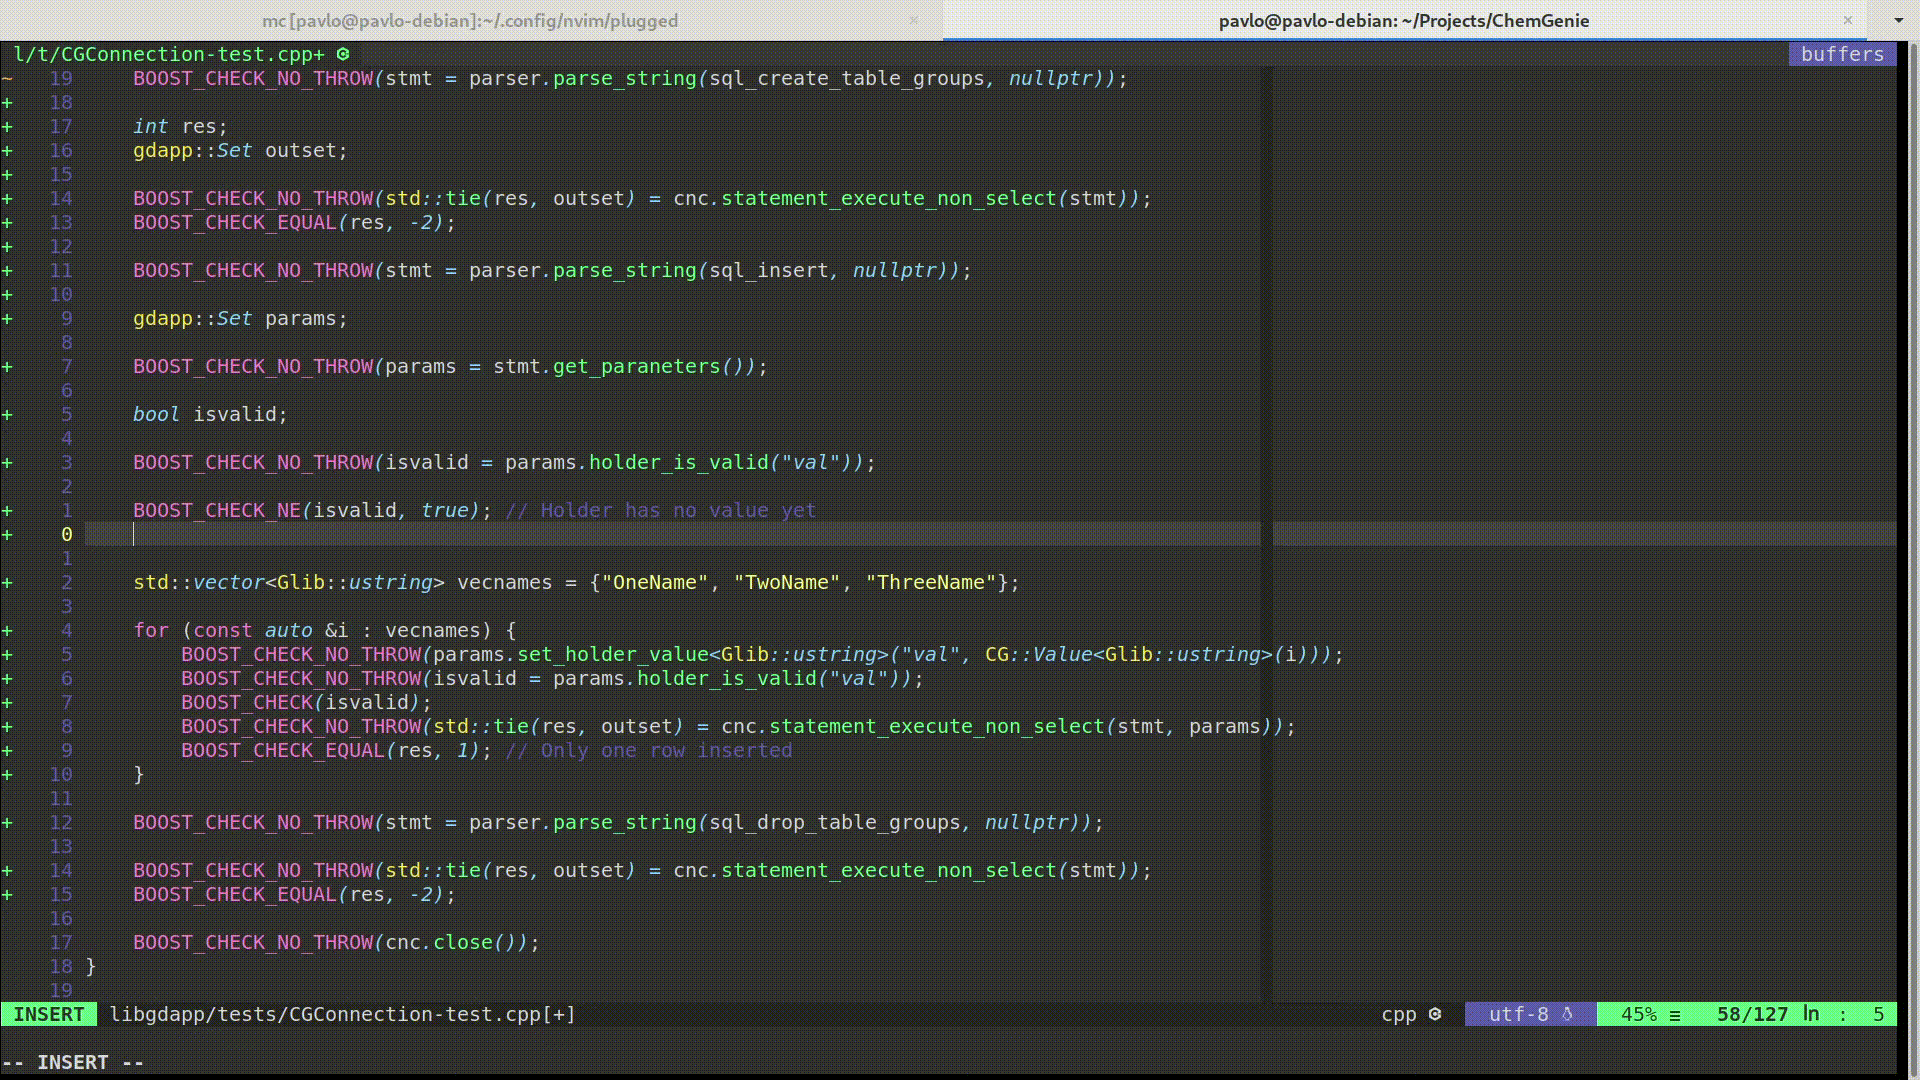Click the buffers label at top right
Image resolution: width=1920 pixels, height=1080 pixels.
click(1841, 55)
